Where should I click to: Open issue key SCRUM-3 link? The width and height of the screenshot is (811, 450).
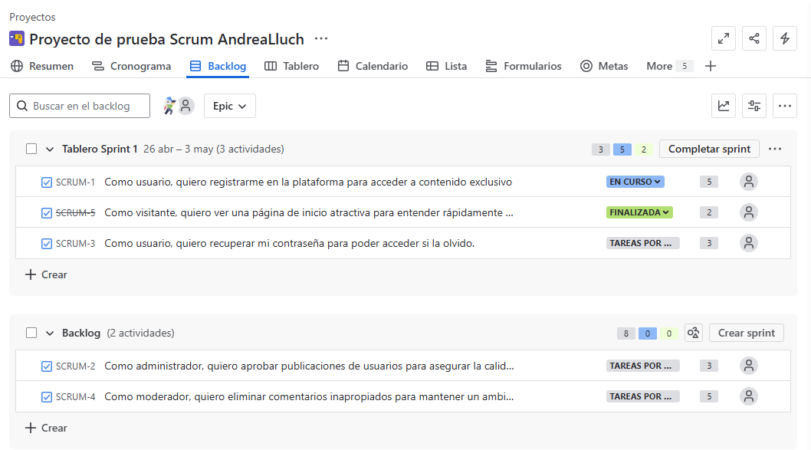76,243
